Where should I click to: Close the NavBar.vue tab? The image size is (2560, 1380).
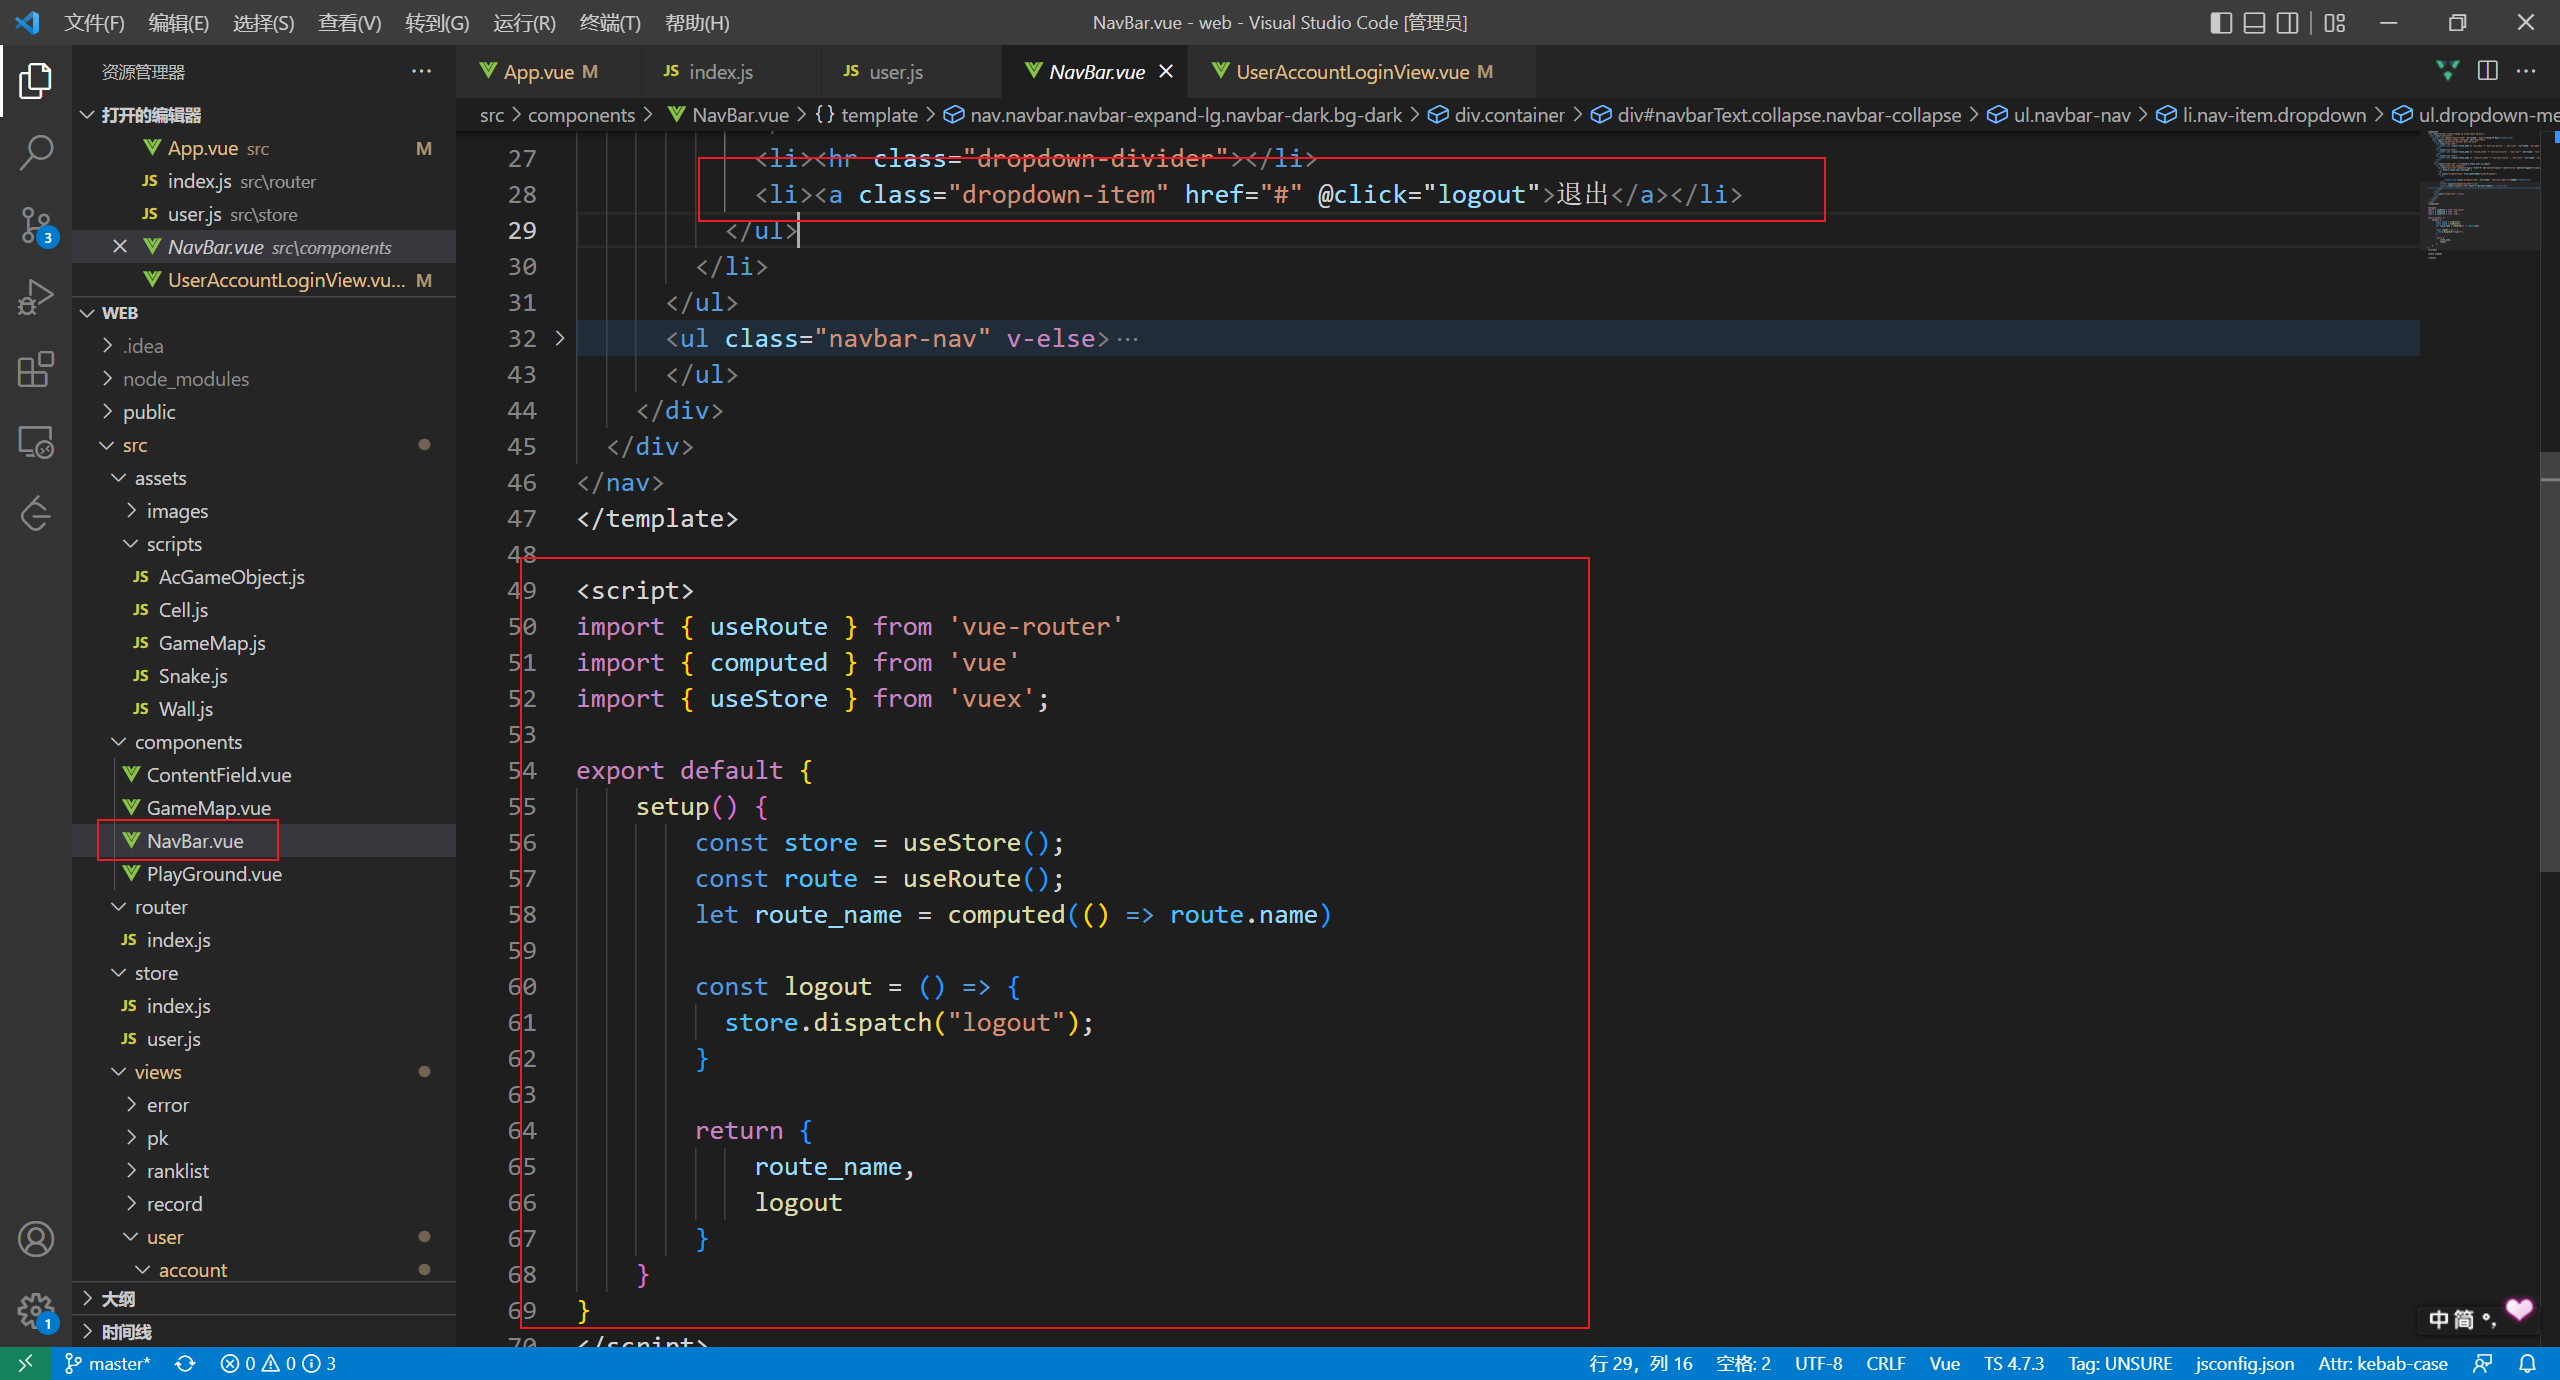coord(1166,71)
